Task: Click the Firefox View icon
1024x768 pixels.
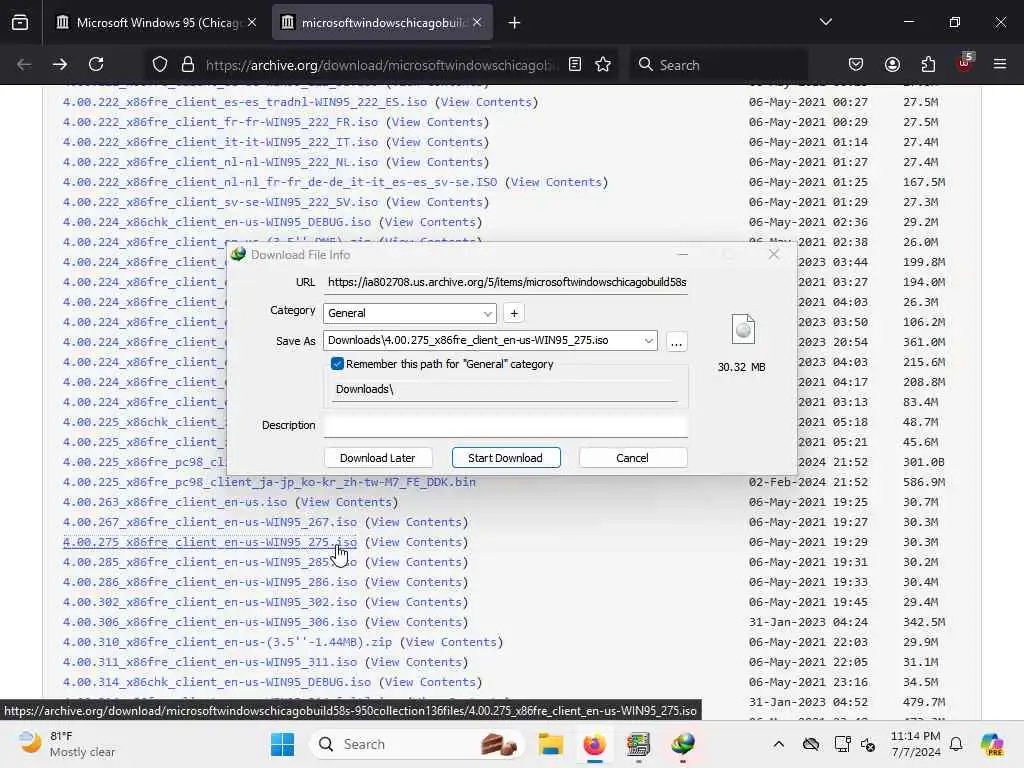Action: pyautogui.click(x=20, y=23)
